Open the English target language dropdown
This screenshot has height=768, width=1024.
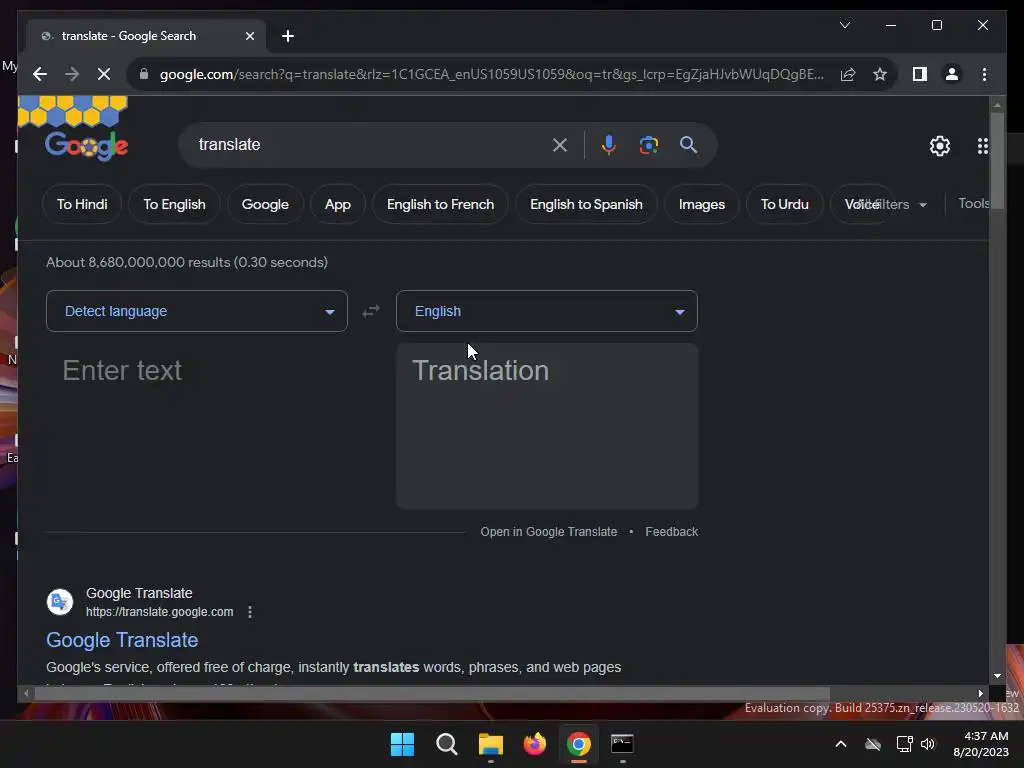(x=547, y=311)
